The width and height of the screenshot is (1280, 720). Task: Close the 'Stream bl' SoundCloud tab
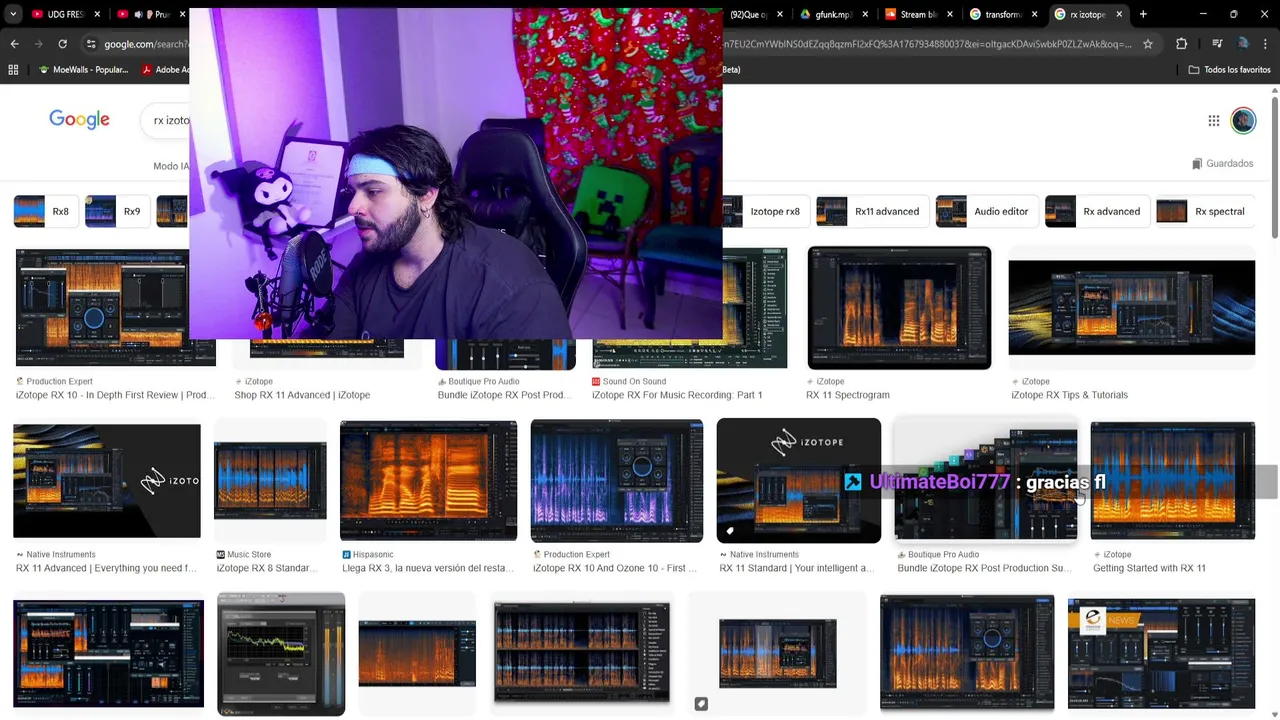point(950,14)
